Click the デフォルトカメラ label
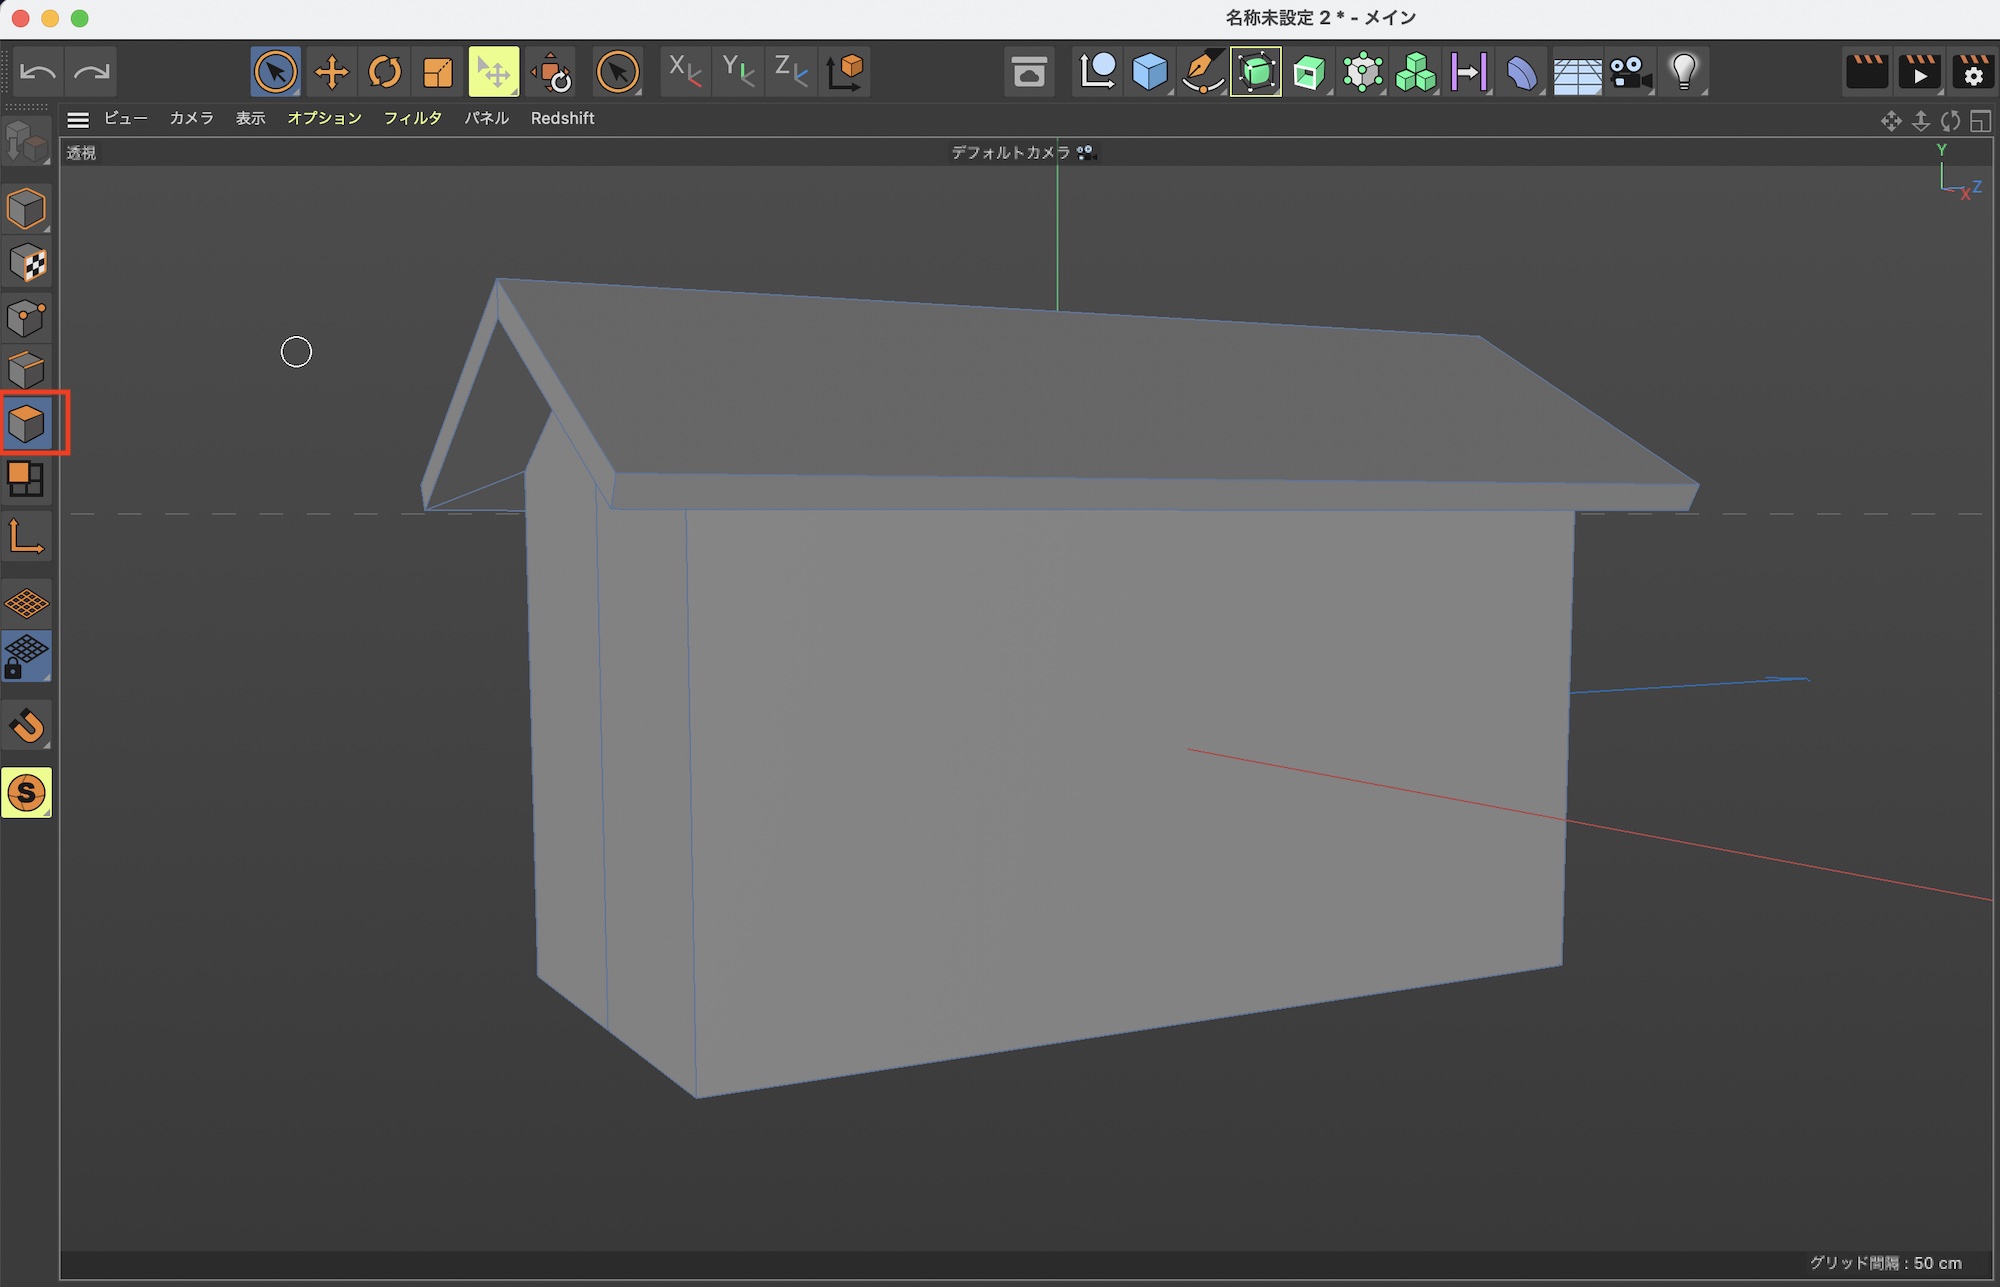 (x=1010, y=152)
